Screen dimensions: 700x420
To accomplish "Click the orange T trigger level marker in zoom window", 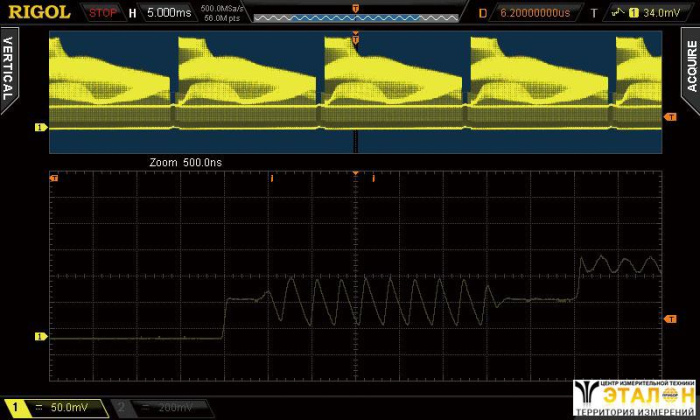I will (669, 318).
